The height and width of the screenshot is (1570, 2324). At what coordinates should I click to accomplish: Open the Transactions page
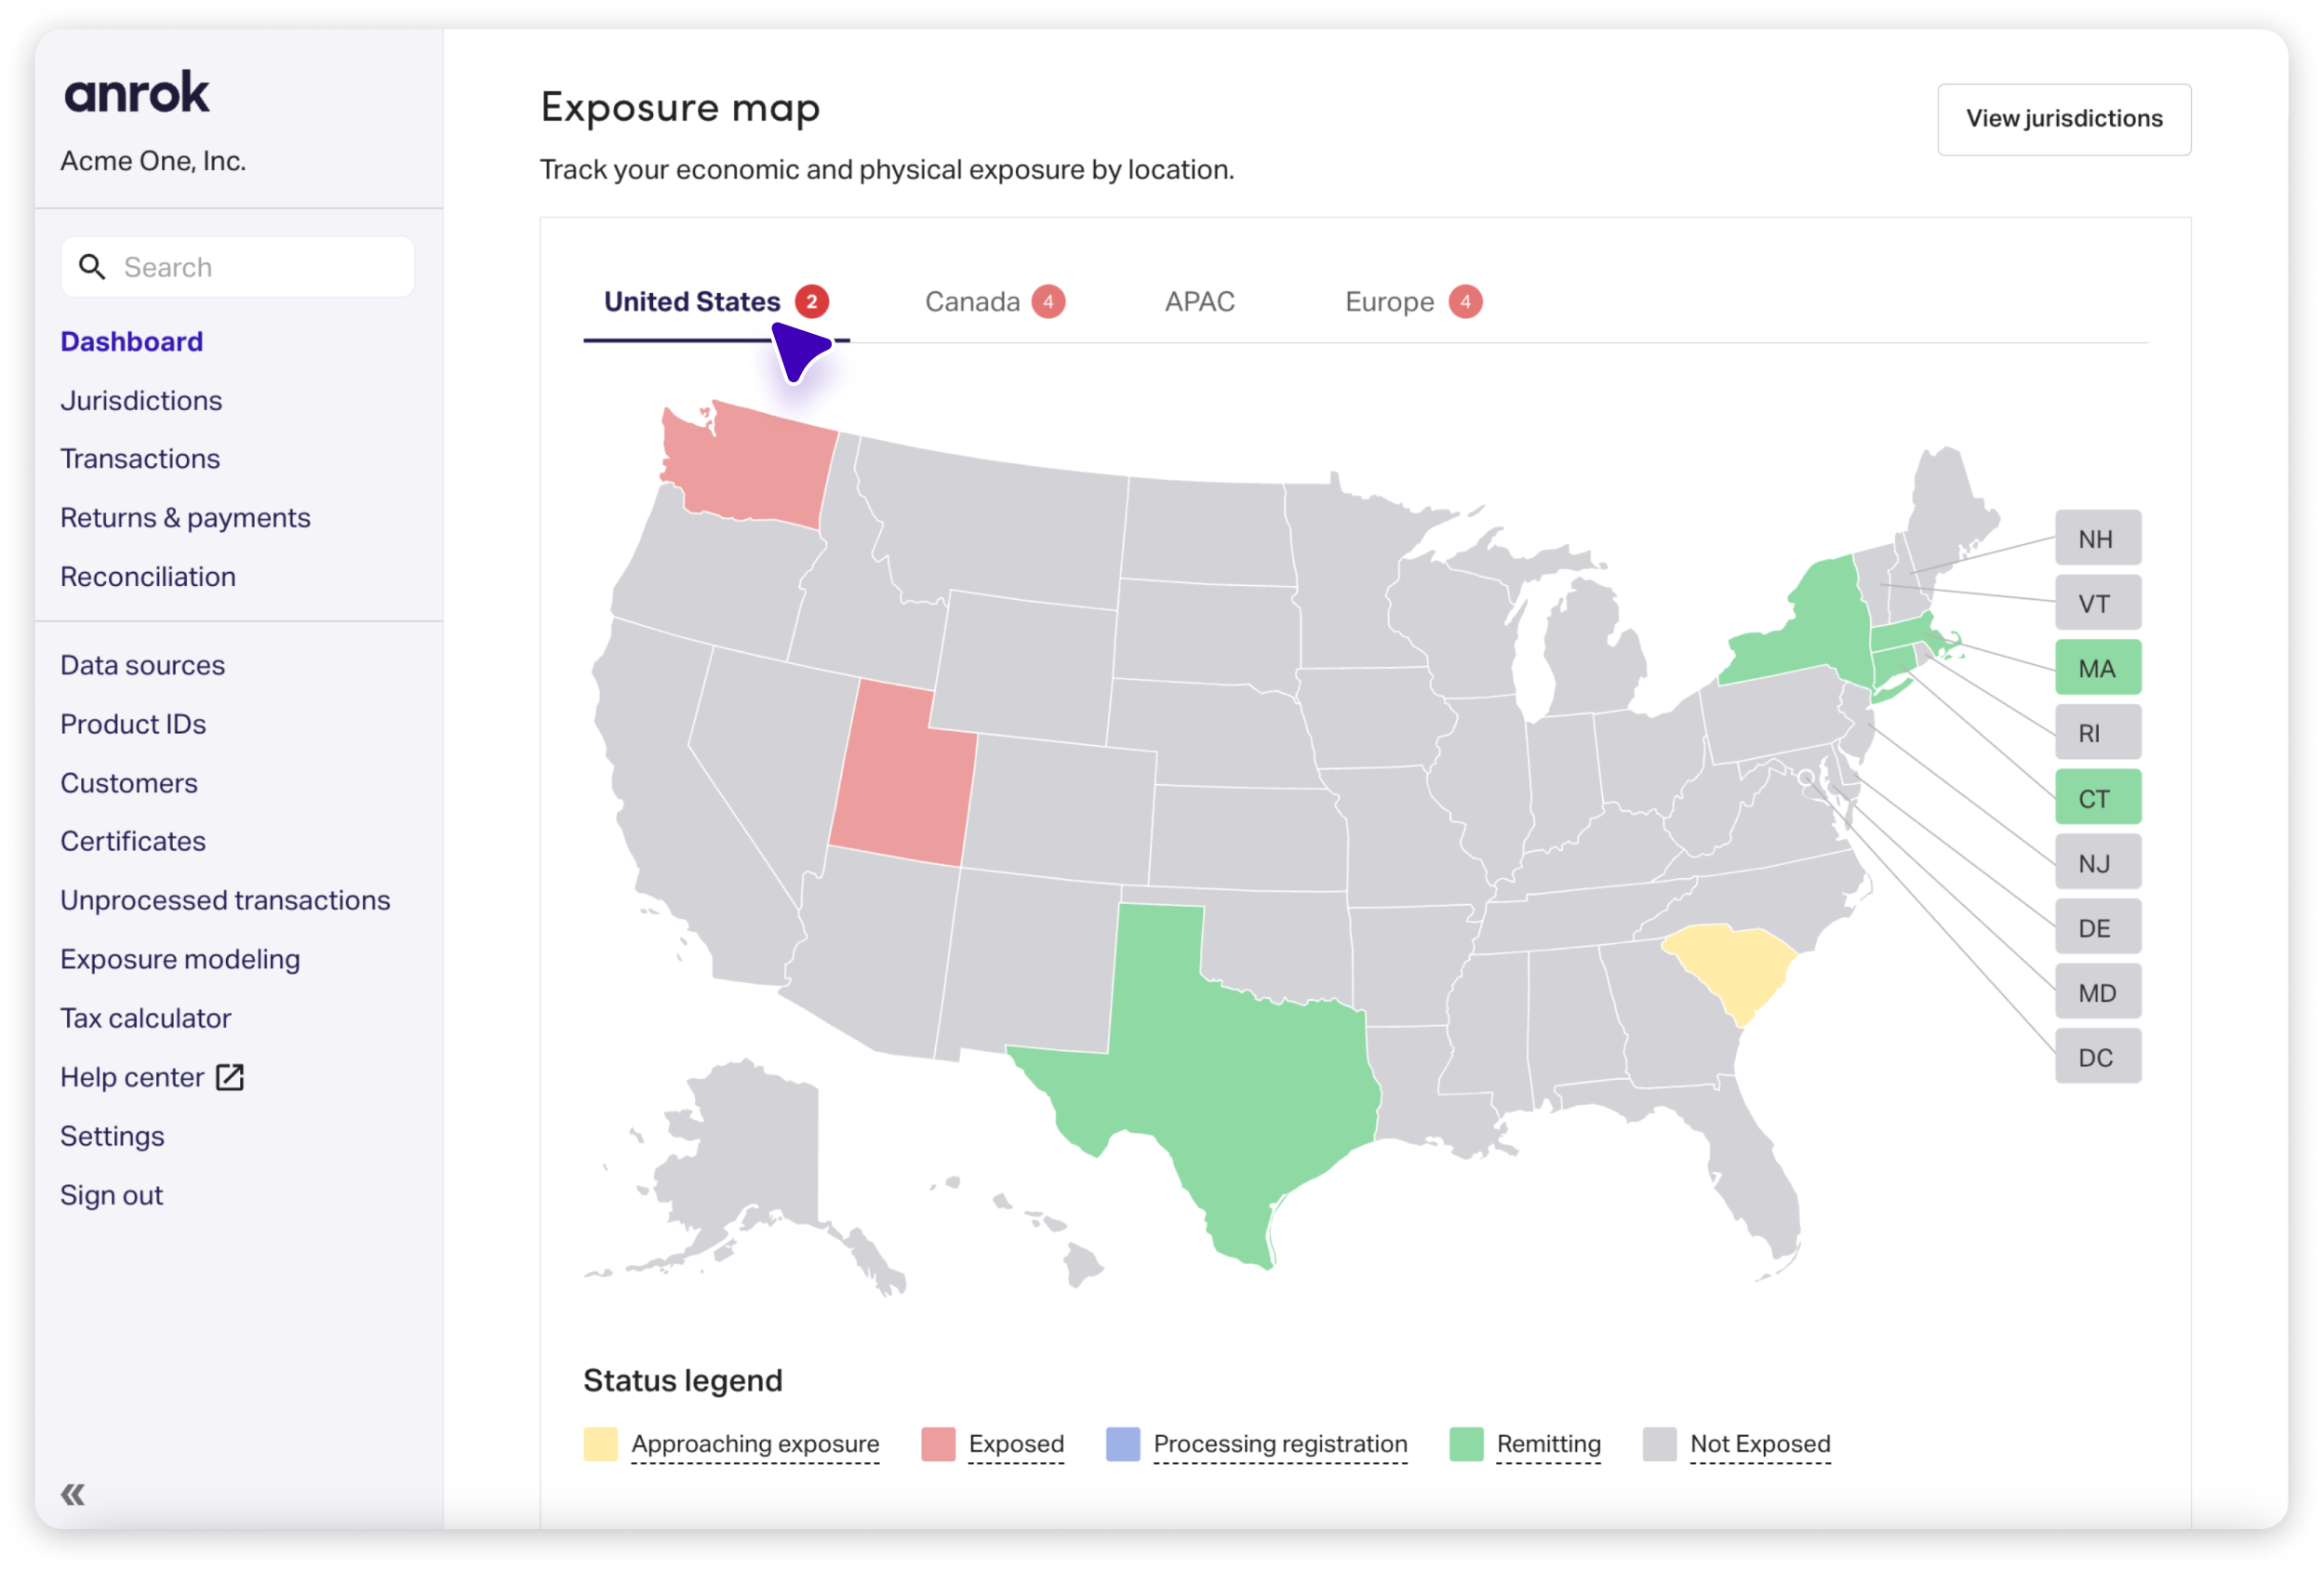click(140, 459)
